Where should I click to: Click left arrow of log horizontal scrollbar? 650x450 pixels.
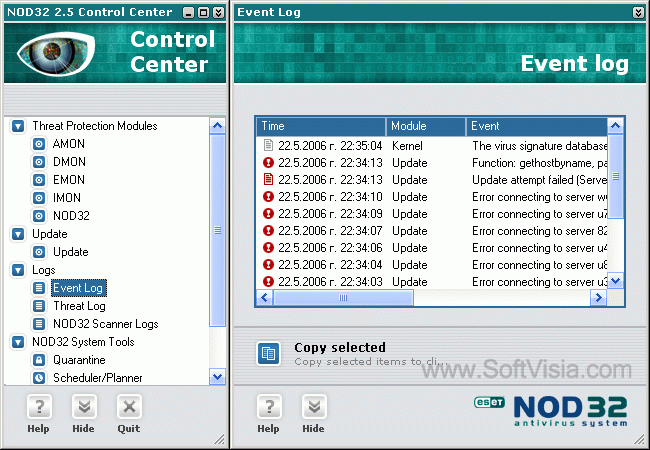point(264,298)
